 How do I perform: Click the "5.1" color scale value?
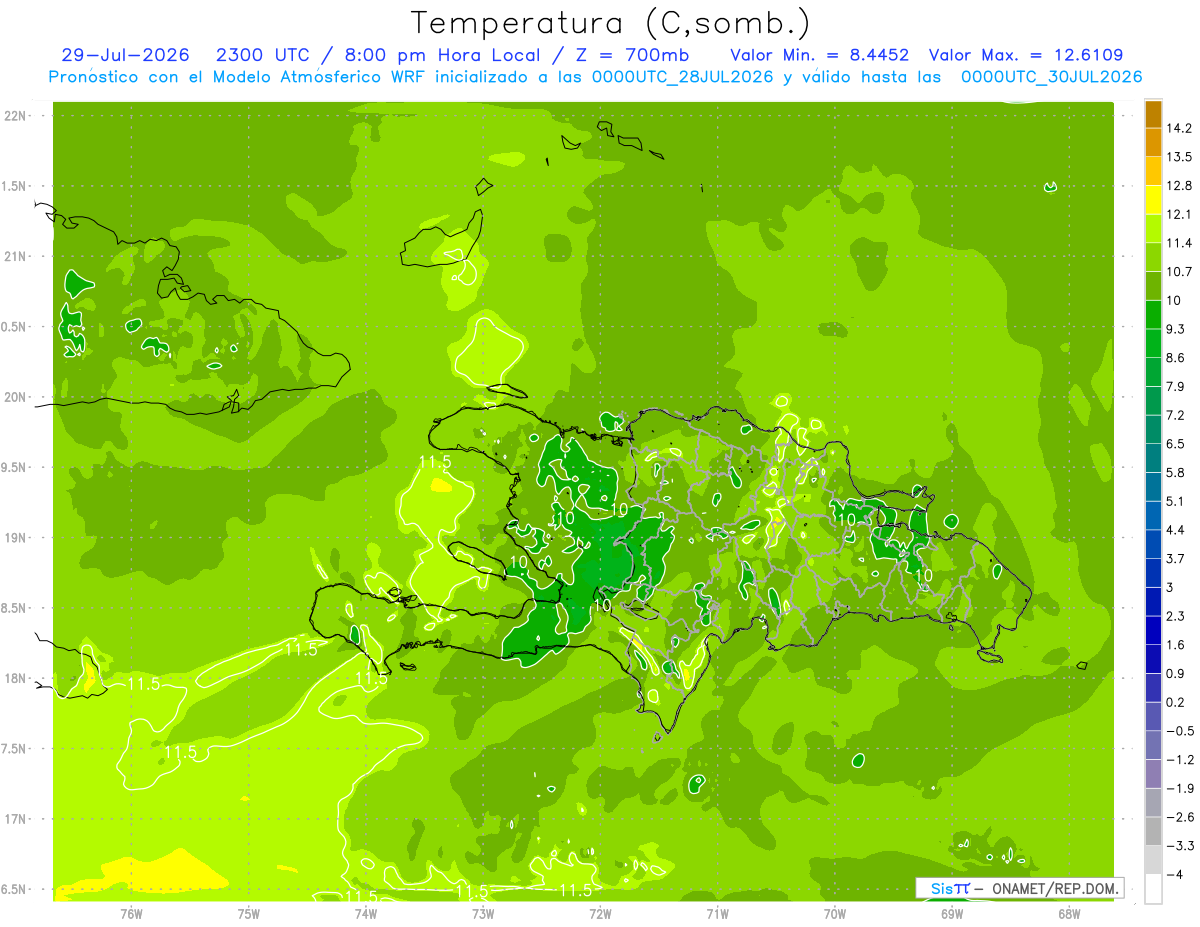coord(1175,501)
